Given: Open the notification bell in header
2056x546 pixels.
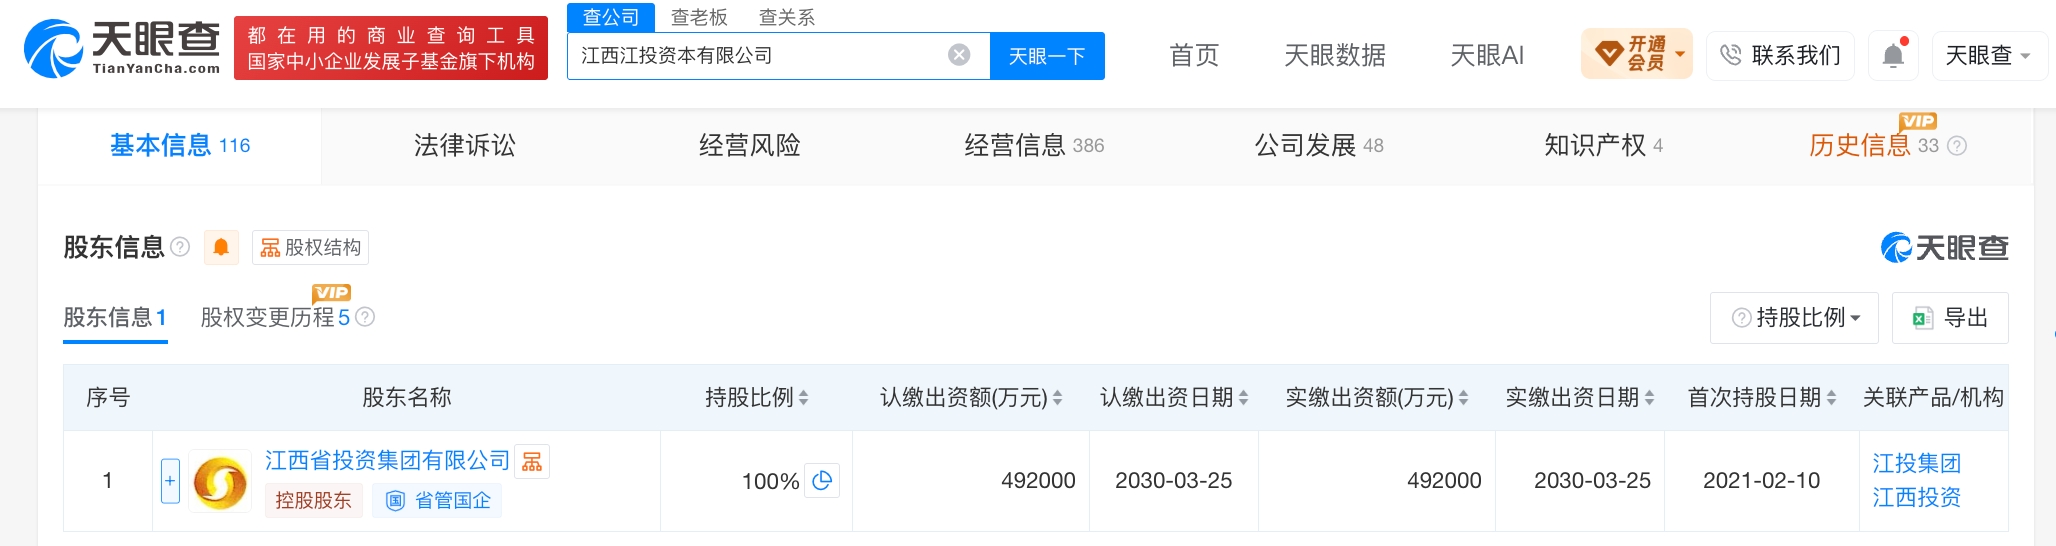Looking at the screenshot, I should click(1893, 55).
